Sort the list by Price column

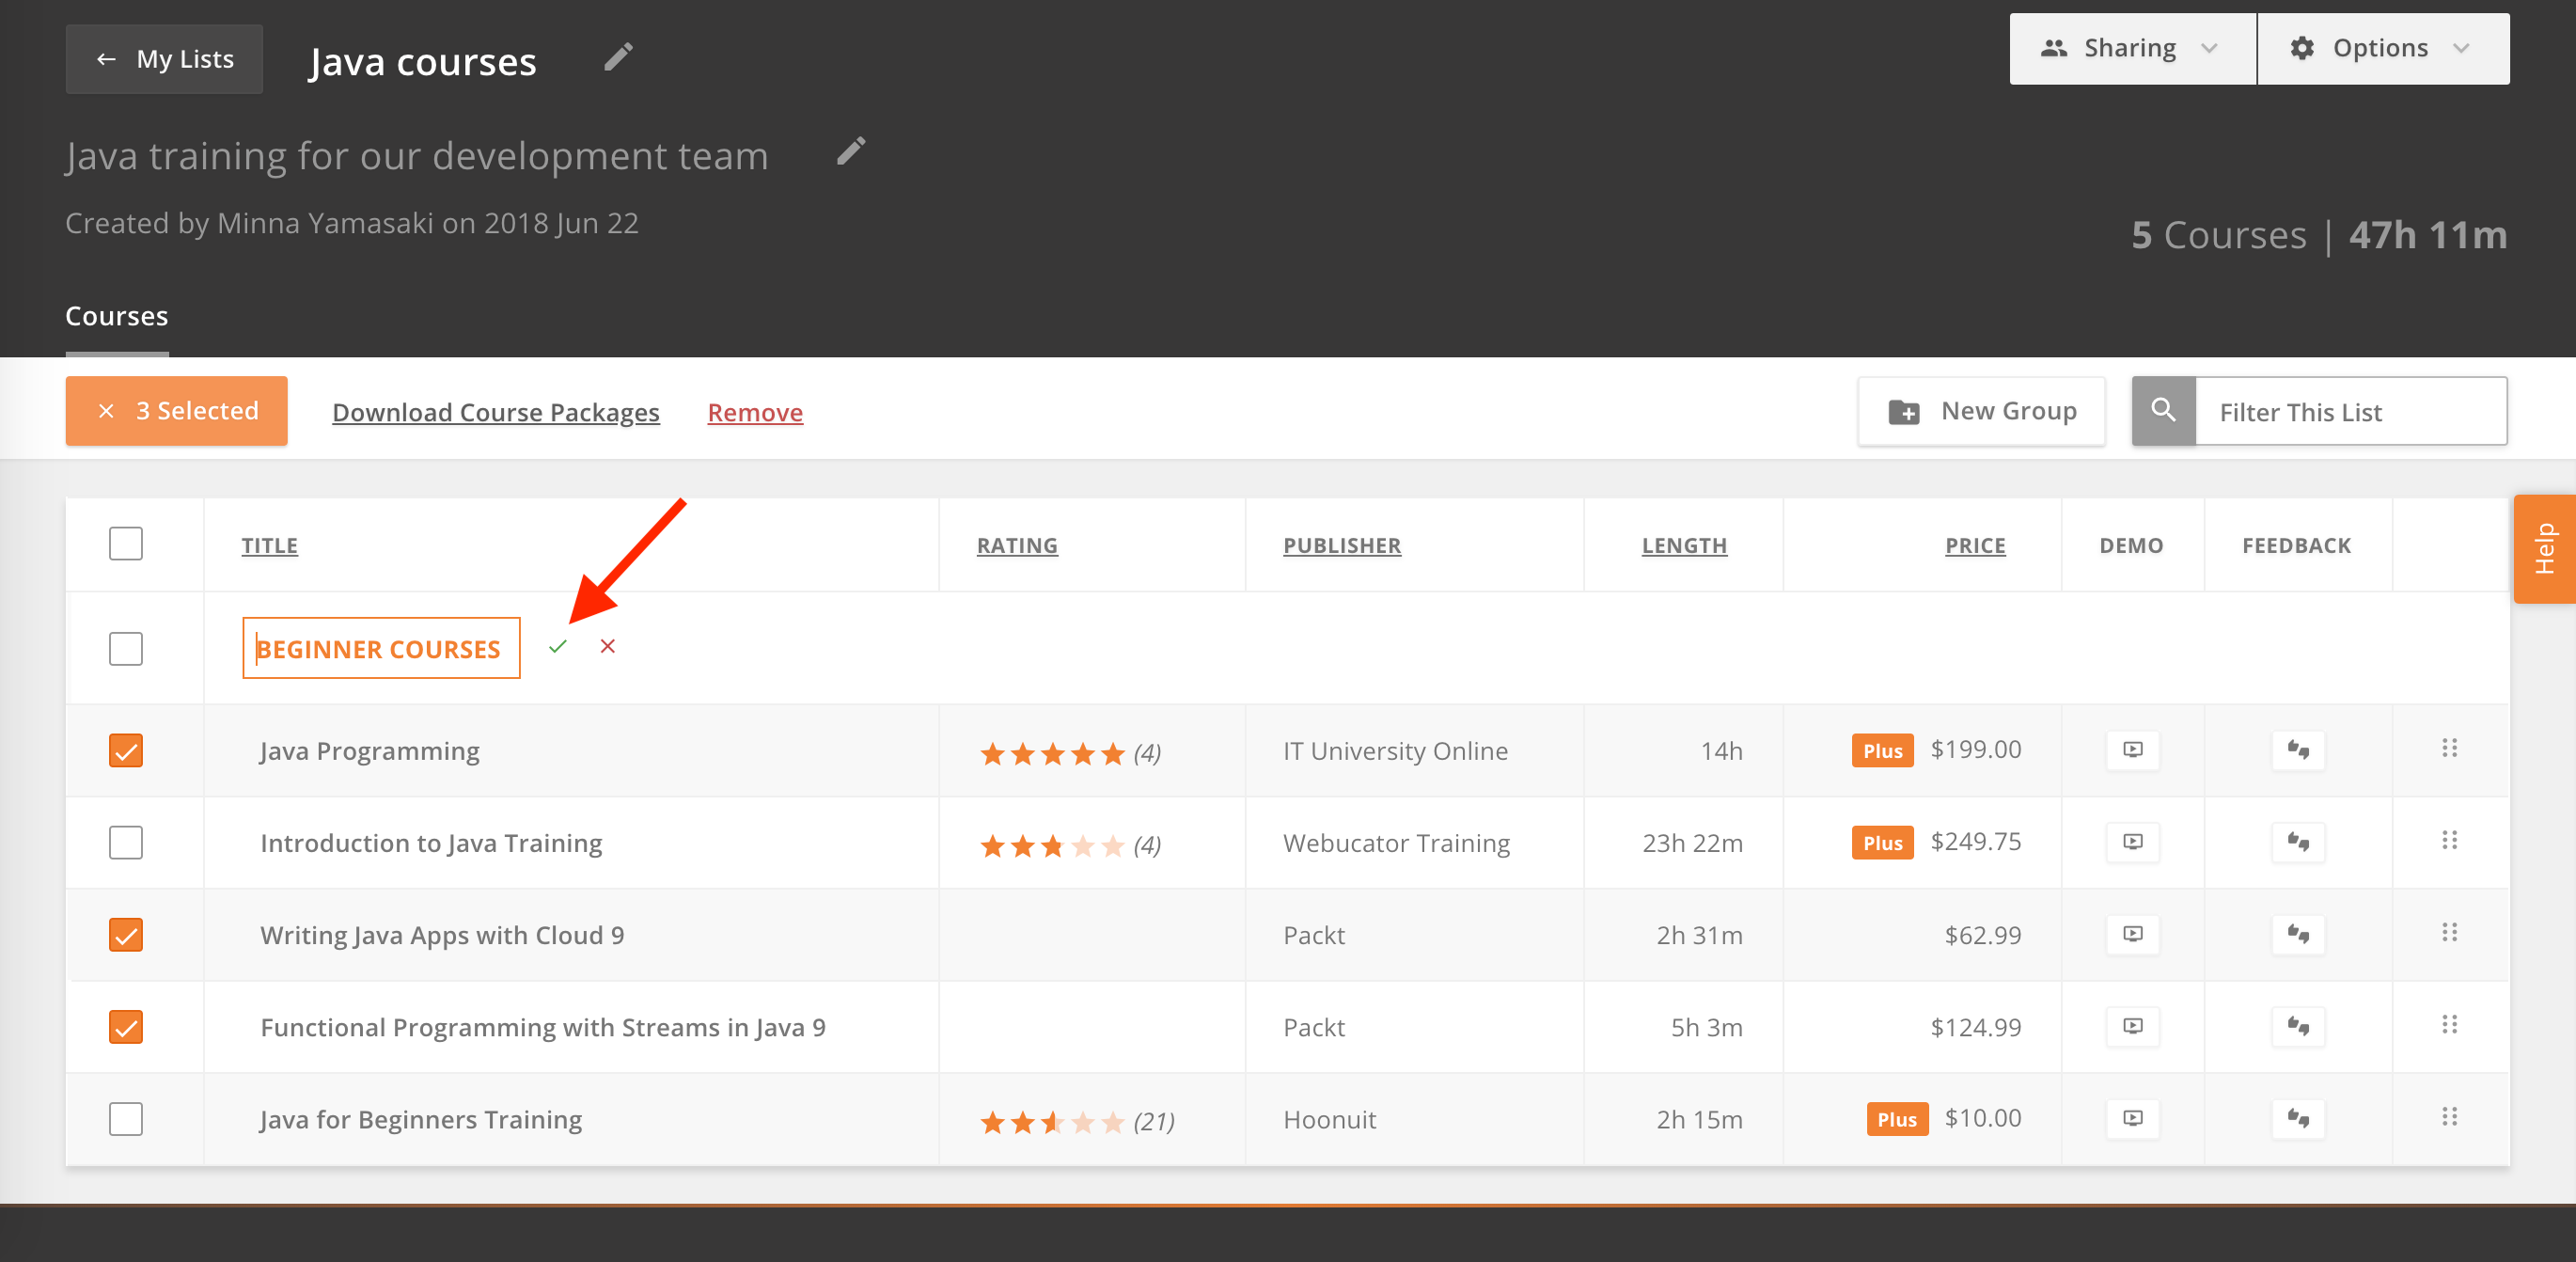(1974, 546)
